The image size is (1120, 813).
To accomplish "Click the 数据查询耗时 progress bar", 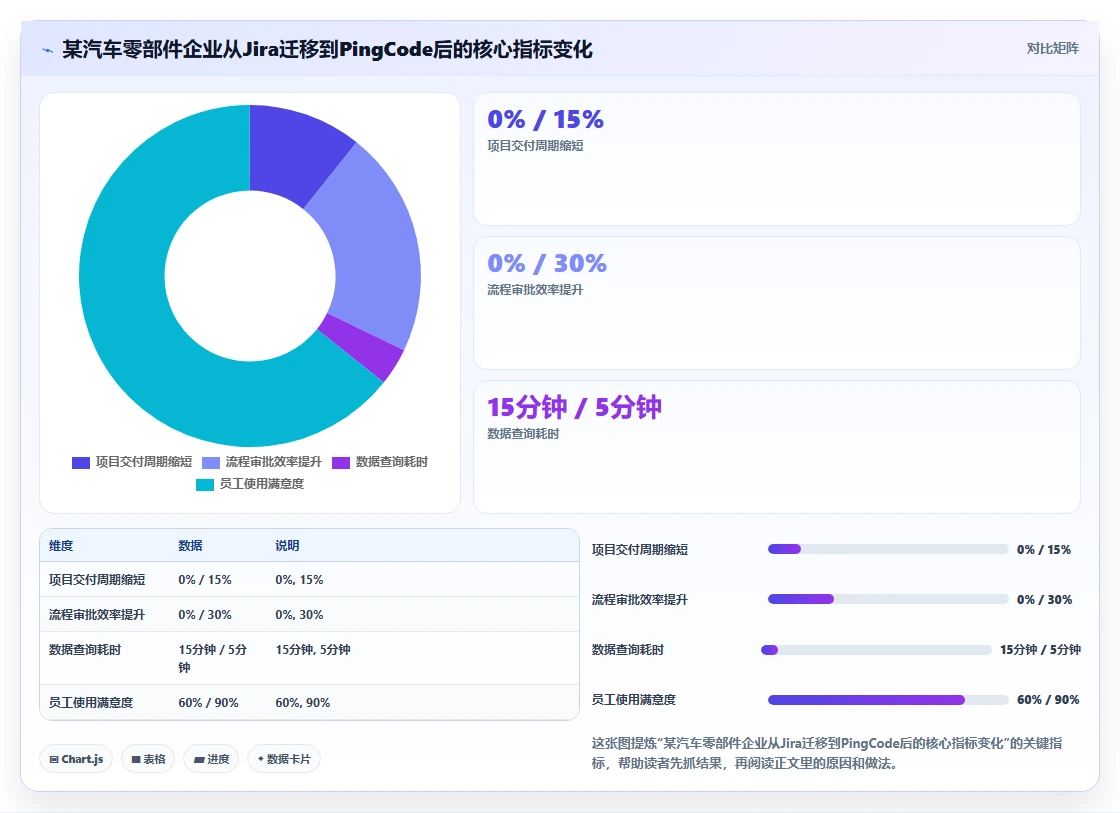I will (x=876, y=649).
